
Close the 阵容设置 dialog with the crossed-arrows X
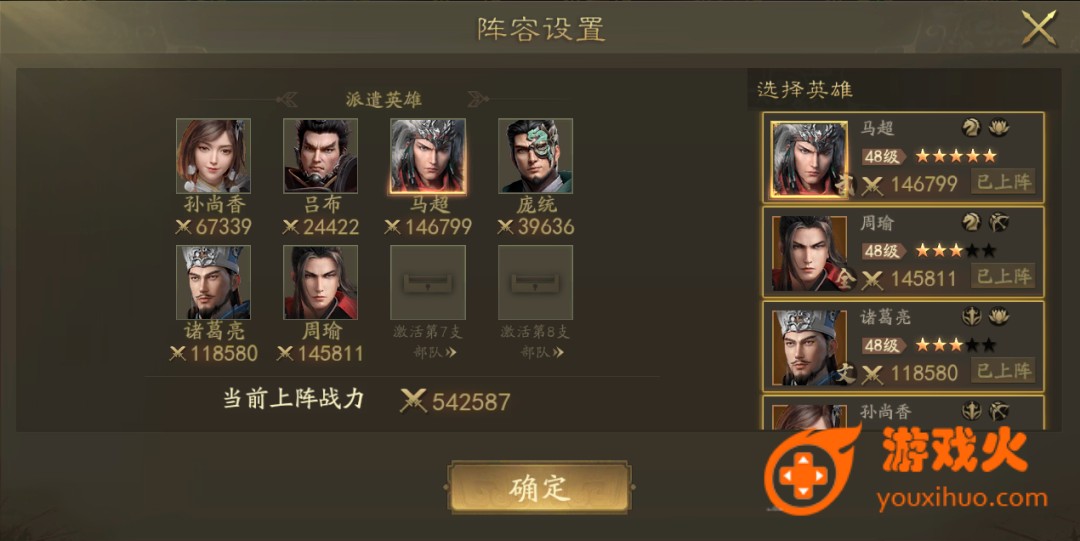[1039, 28]
